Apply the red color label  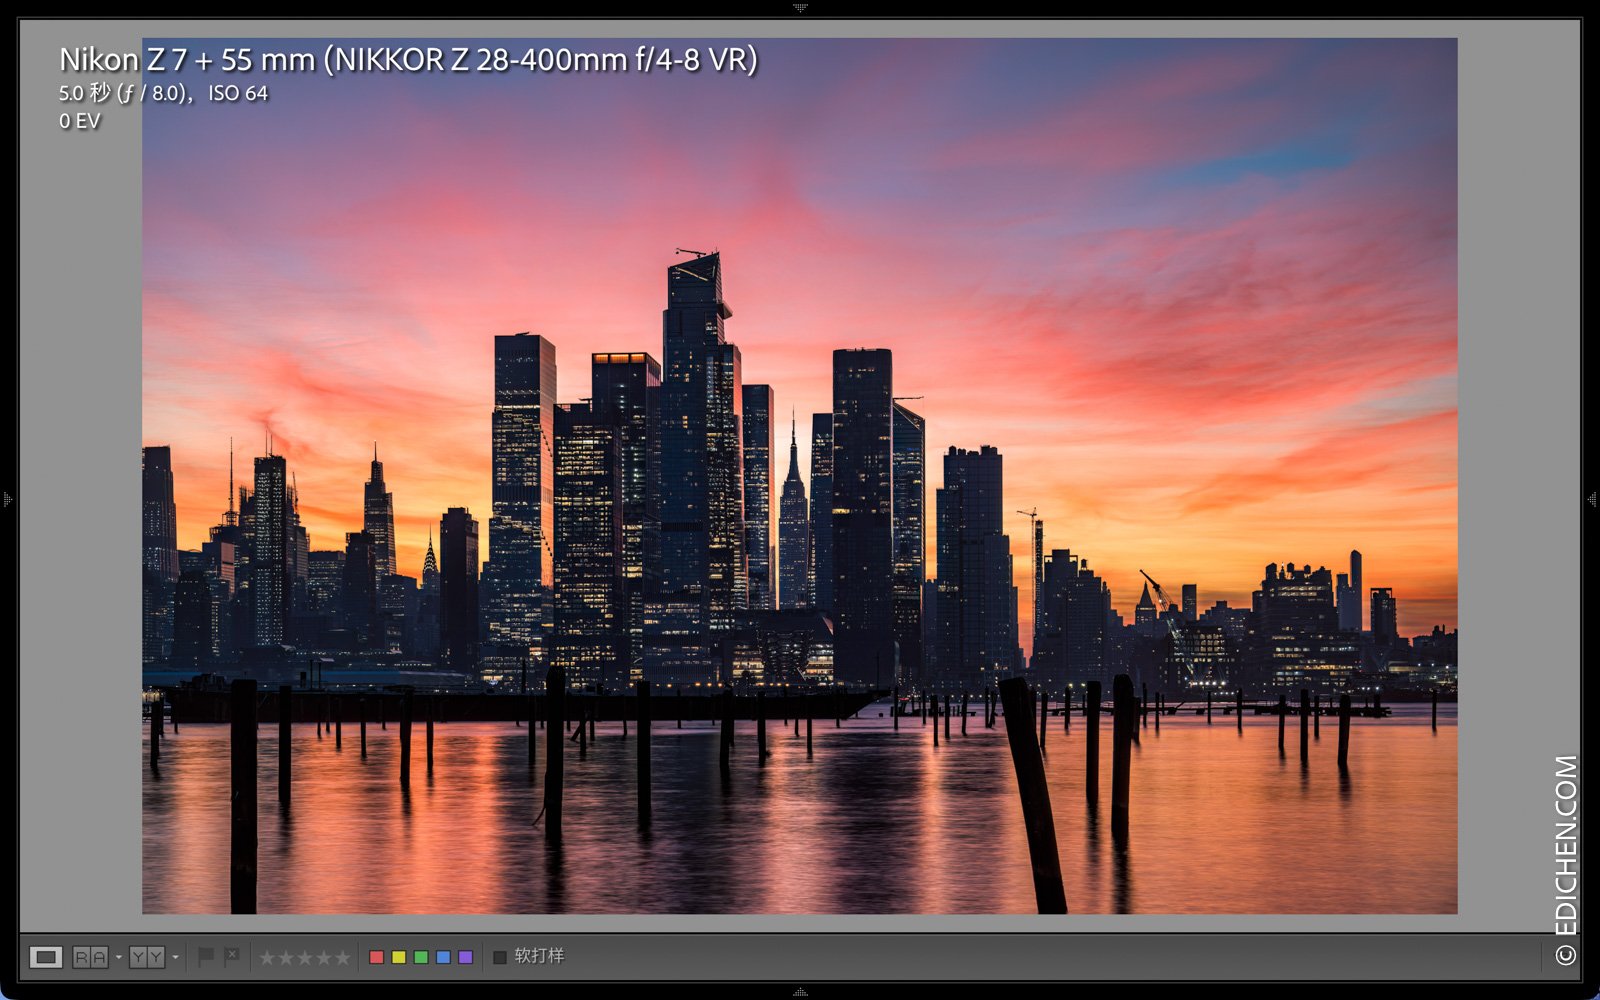click(377, 957)
